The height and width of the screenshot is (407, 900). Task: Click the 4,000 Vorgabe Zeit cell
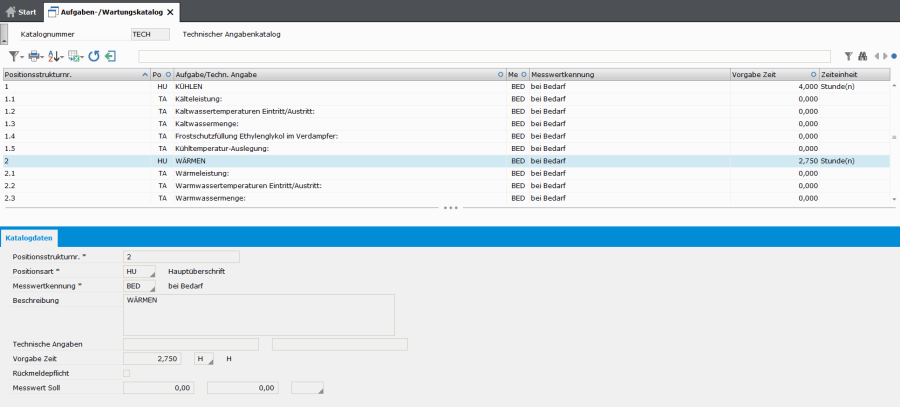coord(774,86)
